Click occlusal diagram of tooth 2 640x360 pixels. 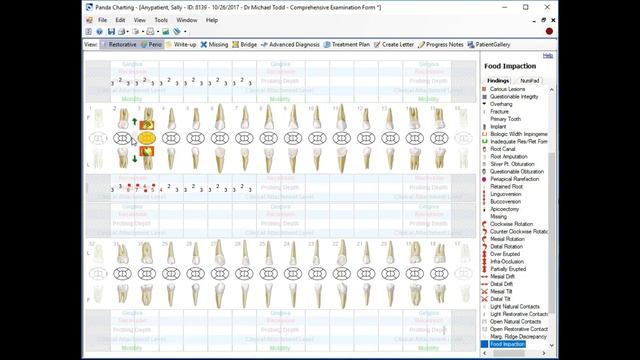pos(122,138)
